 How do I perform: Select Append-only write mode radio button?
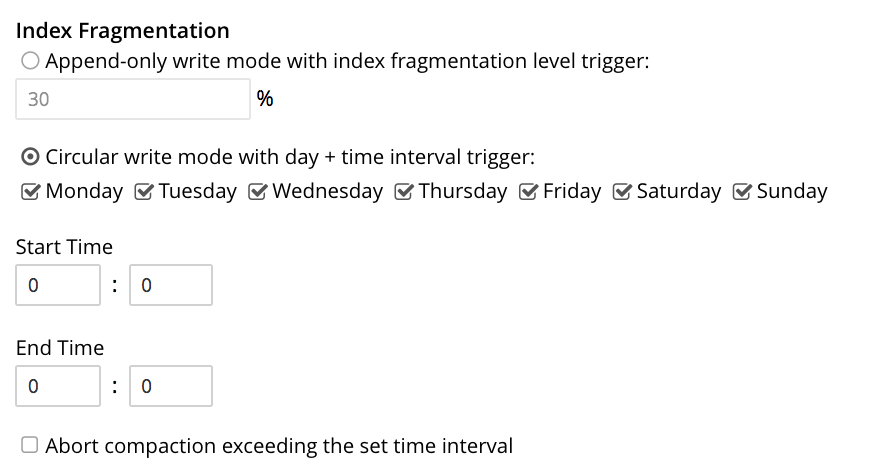point(30,61)
